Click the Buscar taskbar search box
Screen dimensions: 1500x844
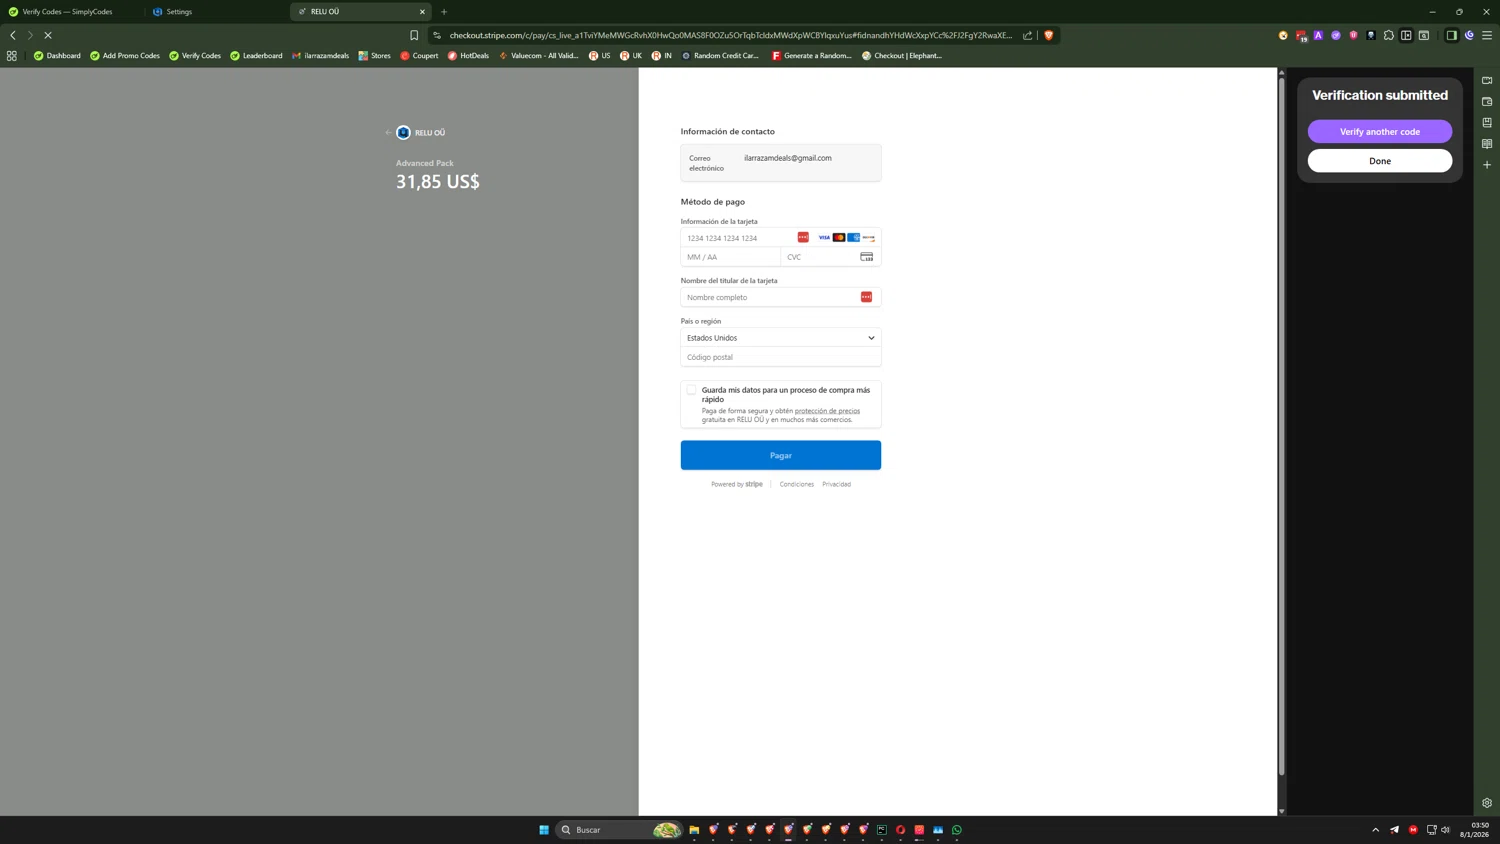[x=618, y=830]
